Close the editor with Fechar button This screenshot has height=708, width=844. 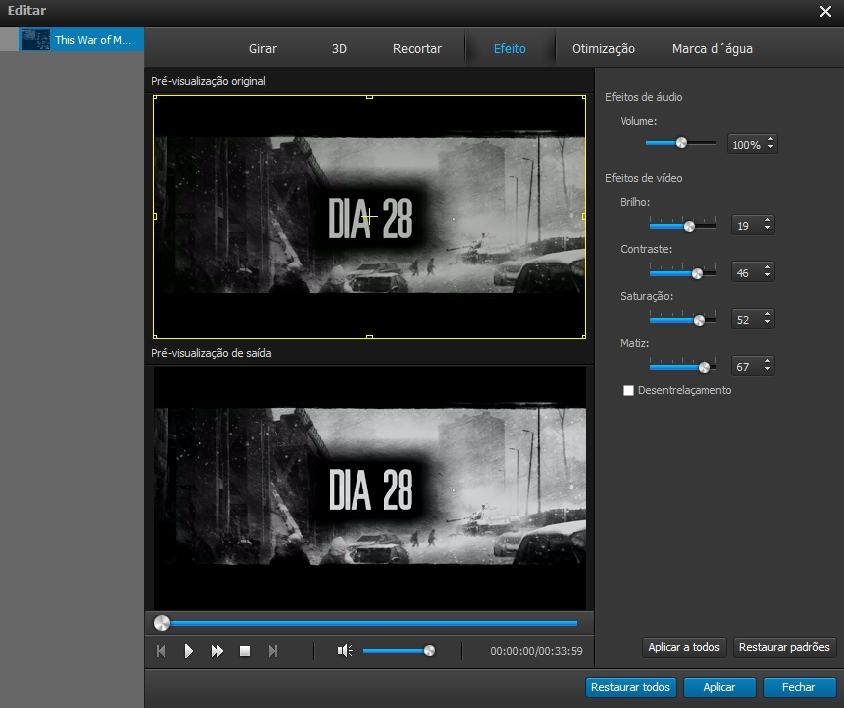pos(799,687)
